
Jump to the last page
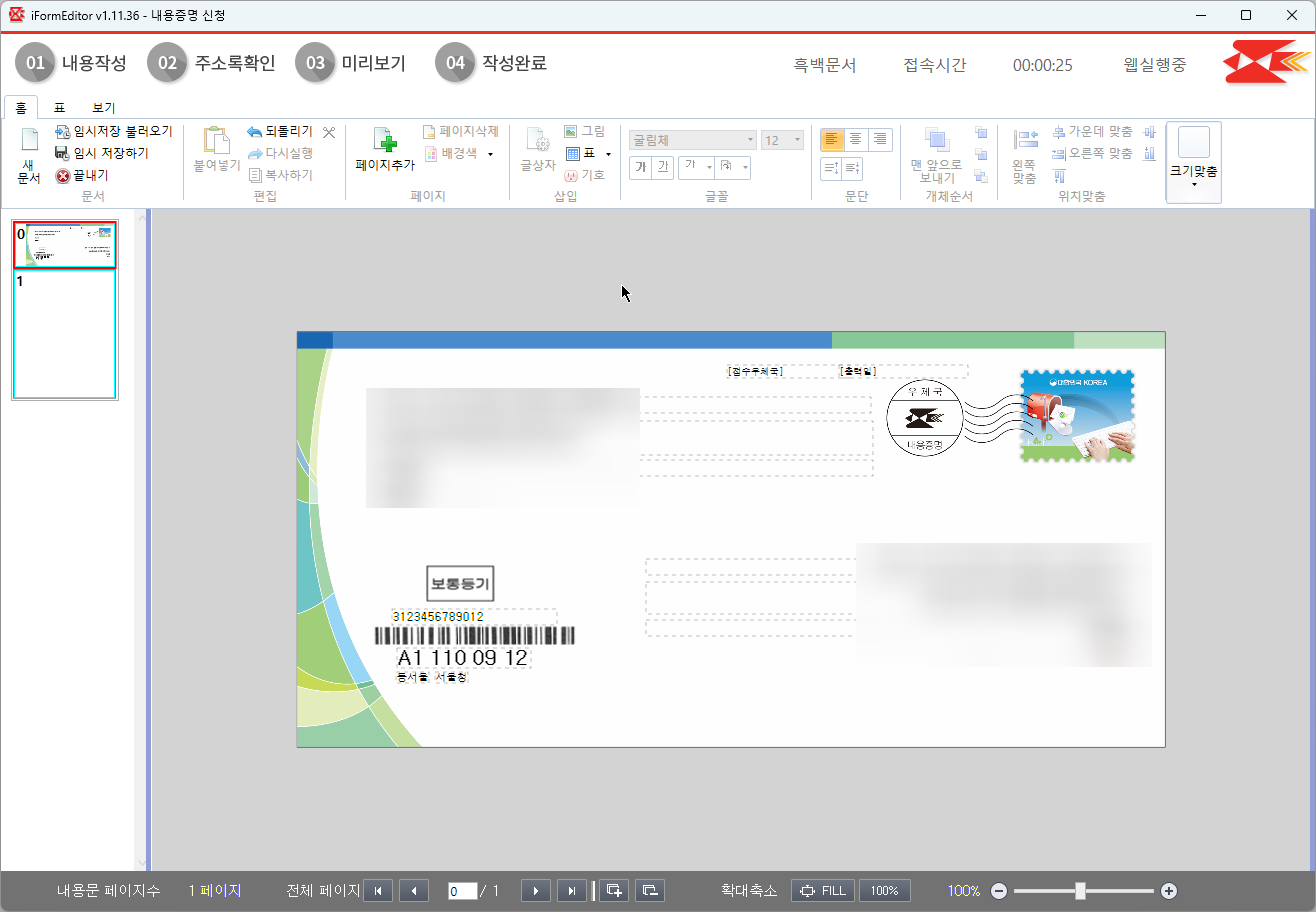pos(572,891)
